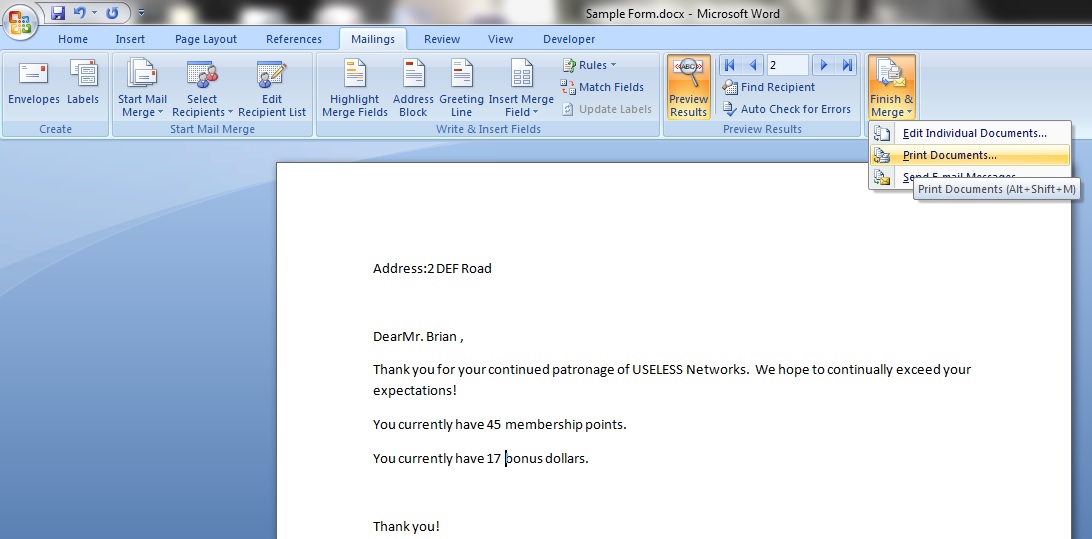
Task: Click the Office button orb
Action: coord(20,20)
